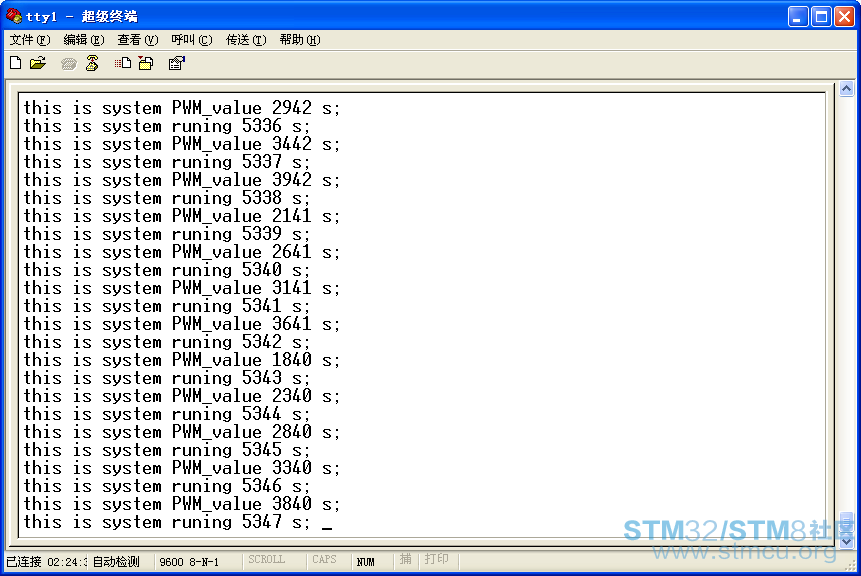This screenshot has height=576, width=861.
Task: Maximize the tty1 terminal window
Action: [x=821, y=16]
